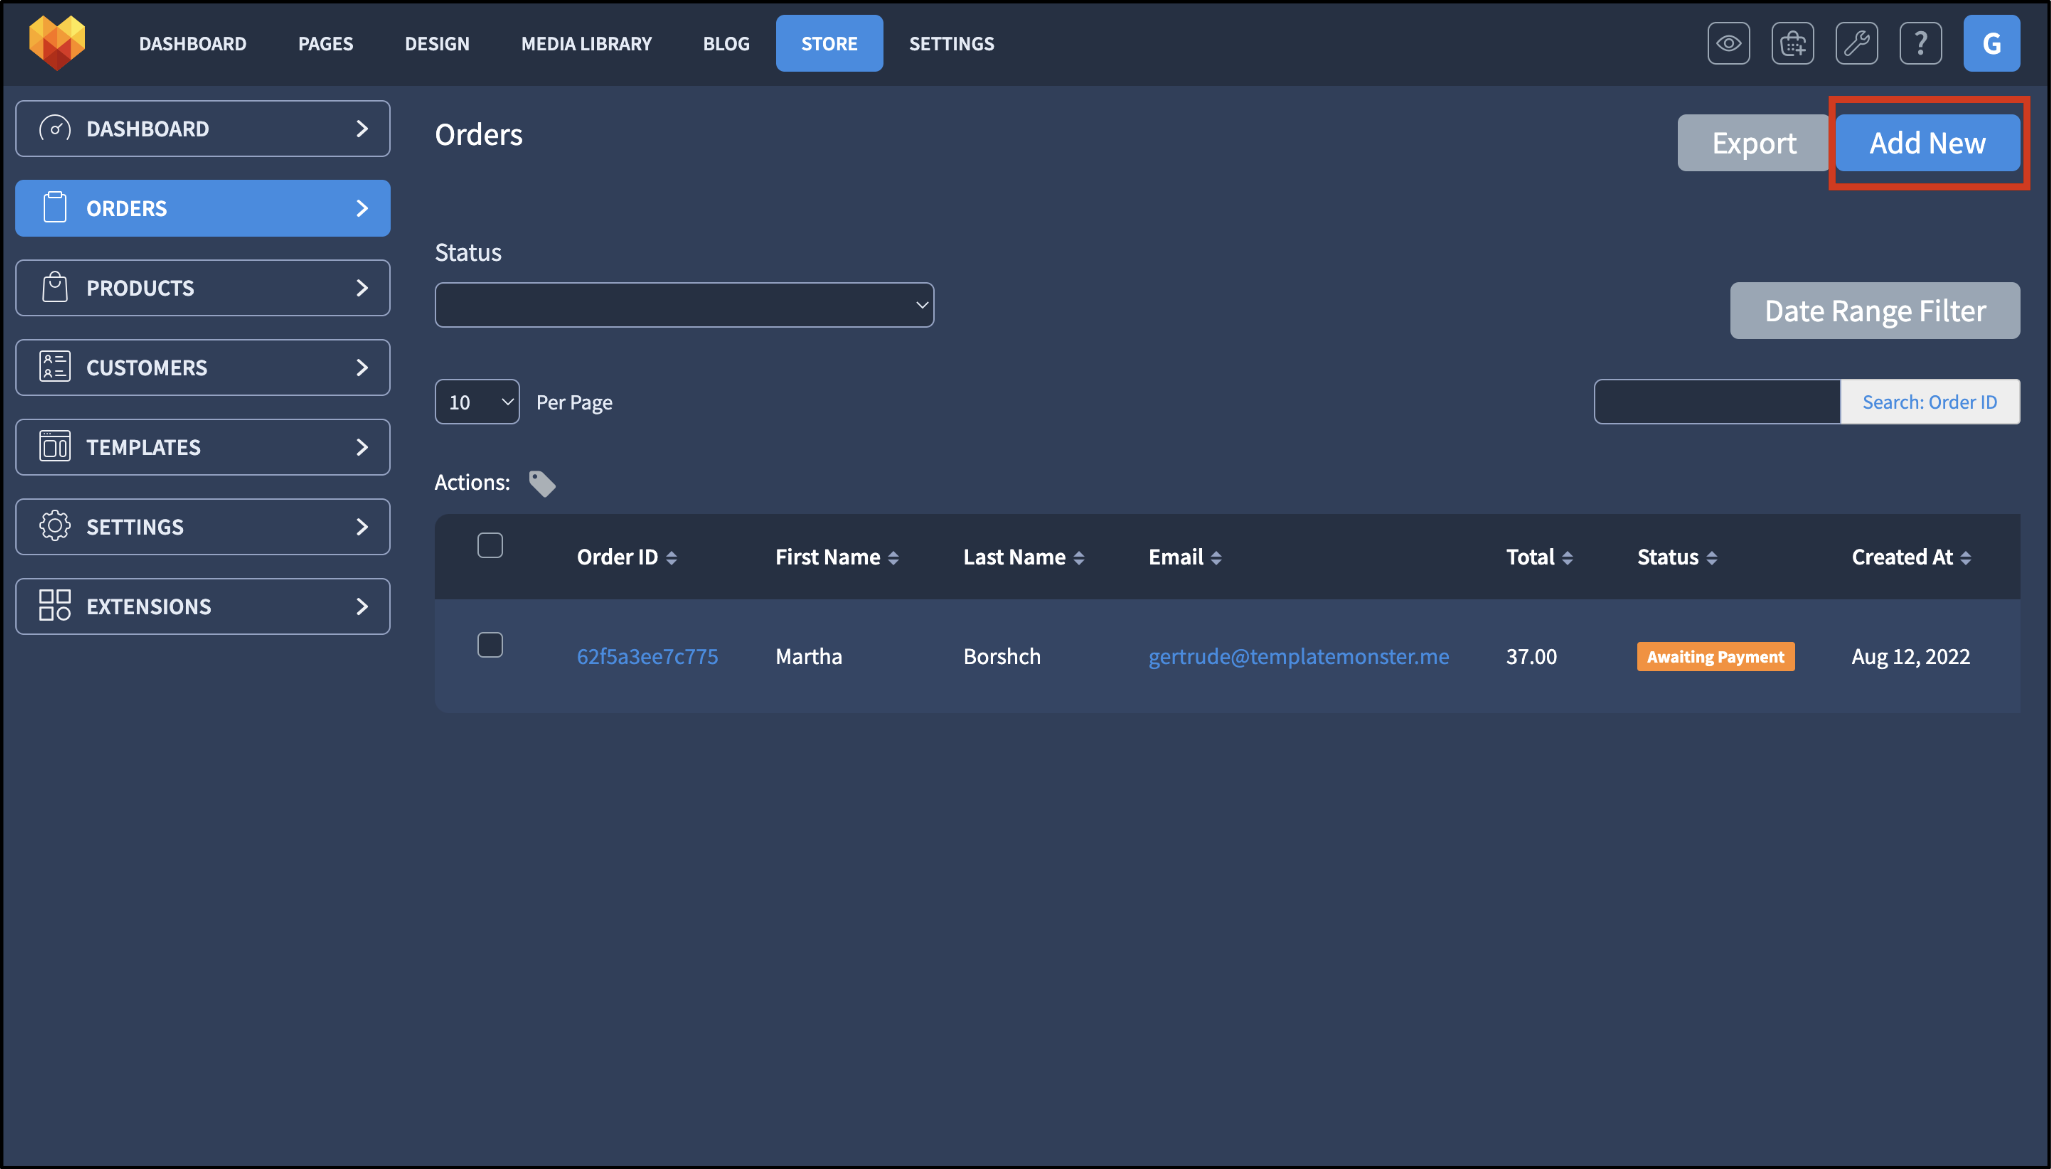2051x1169 pixels.
Task: Click the Add New button
Action: (x=1928, y=142)
